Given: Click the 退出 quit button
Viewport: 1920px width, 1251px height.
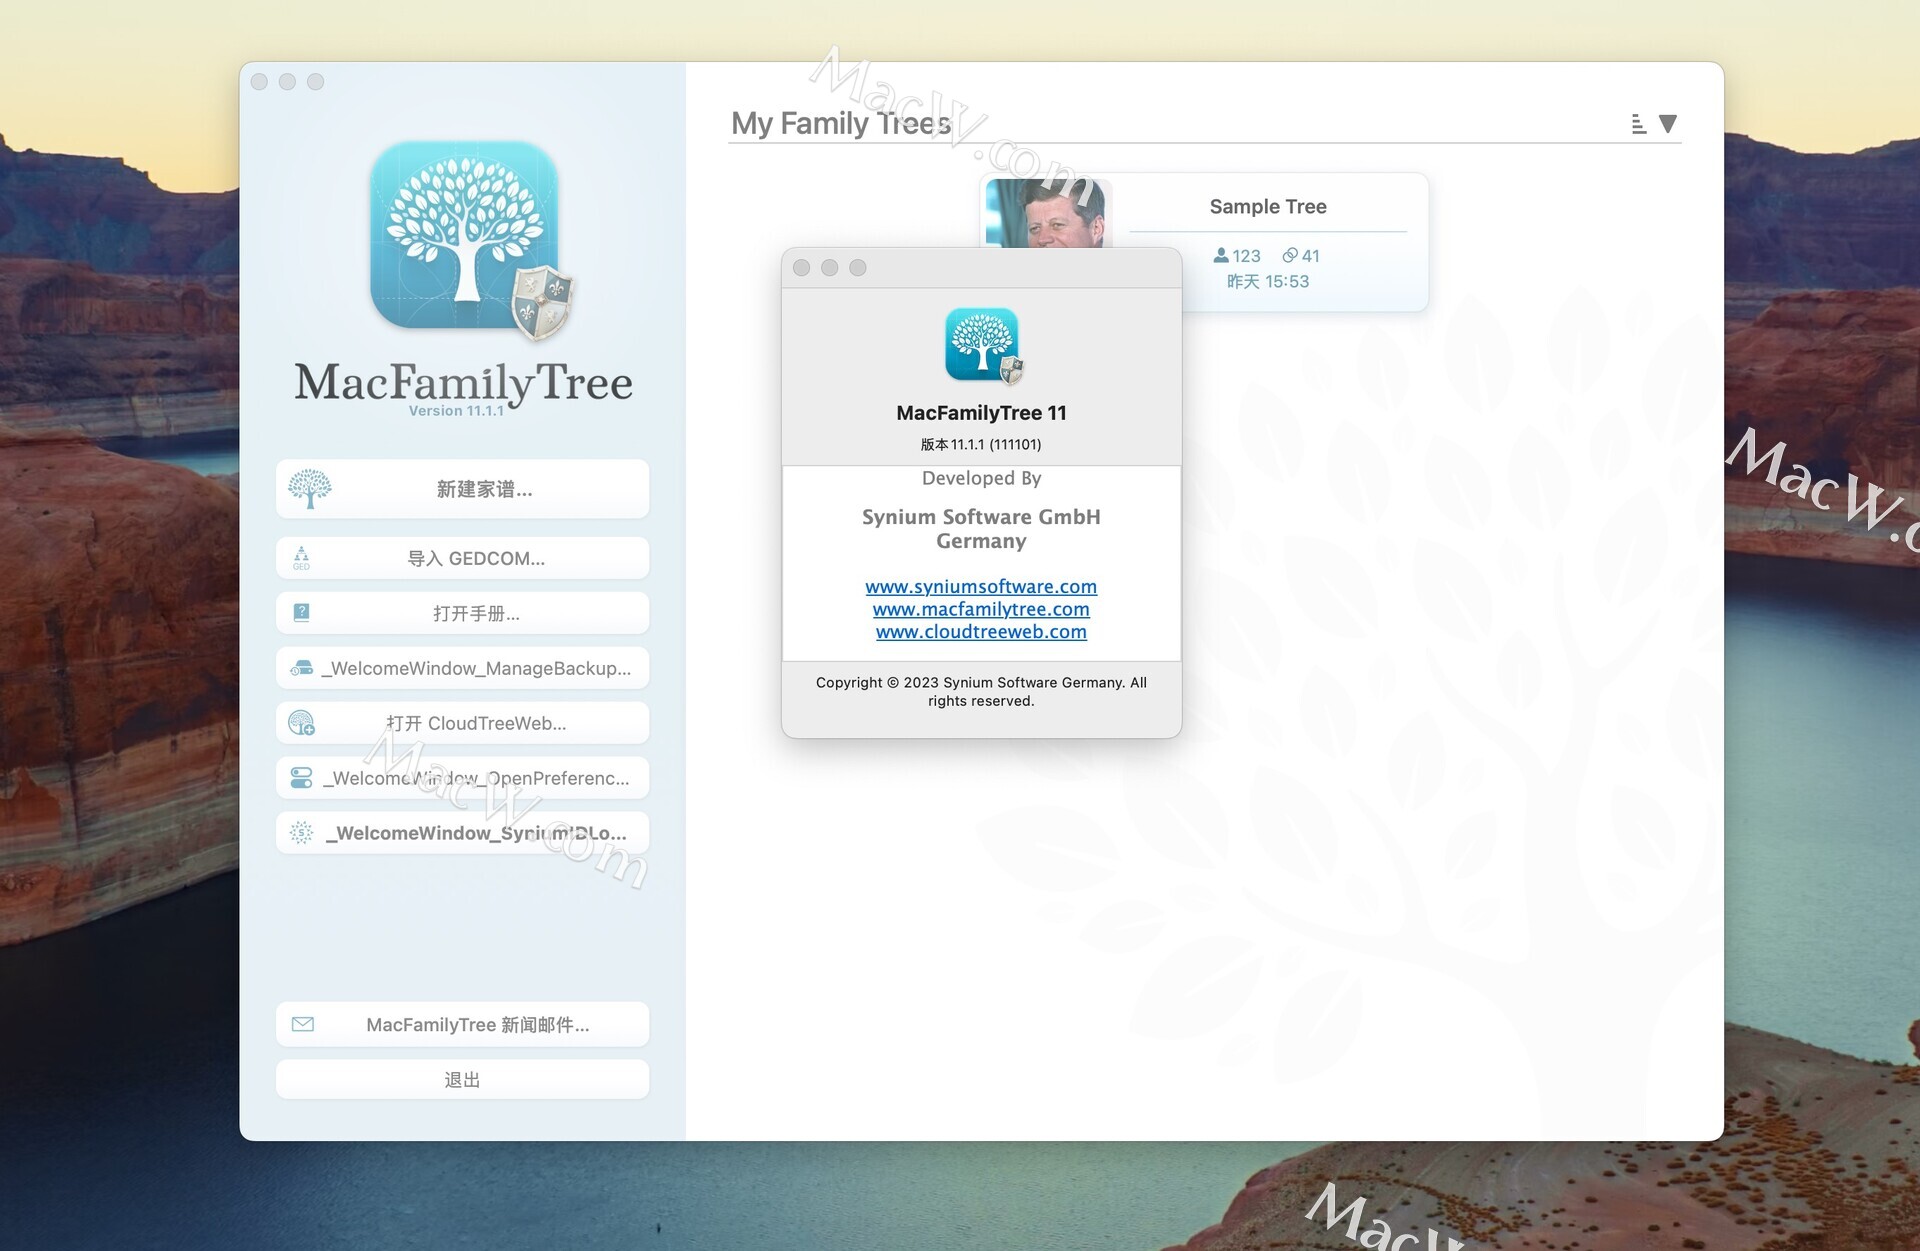Looking at the screenshot, I should (x=462, y=1079).
